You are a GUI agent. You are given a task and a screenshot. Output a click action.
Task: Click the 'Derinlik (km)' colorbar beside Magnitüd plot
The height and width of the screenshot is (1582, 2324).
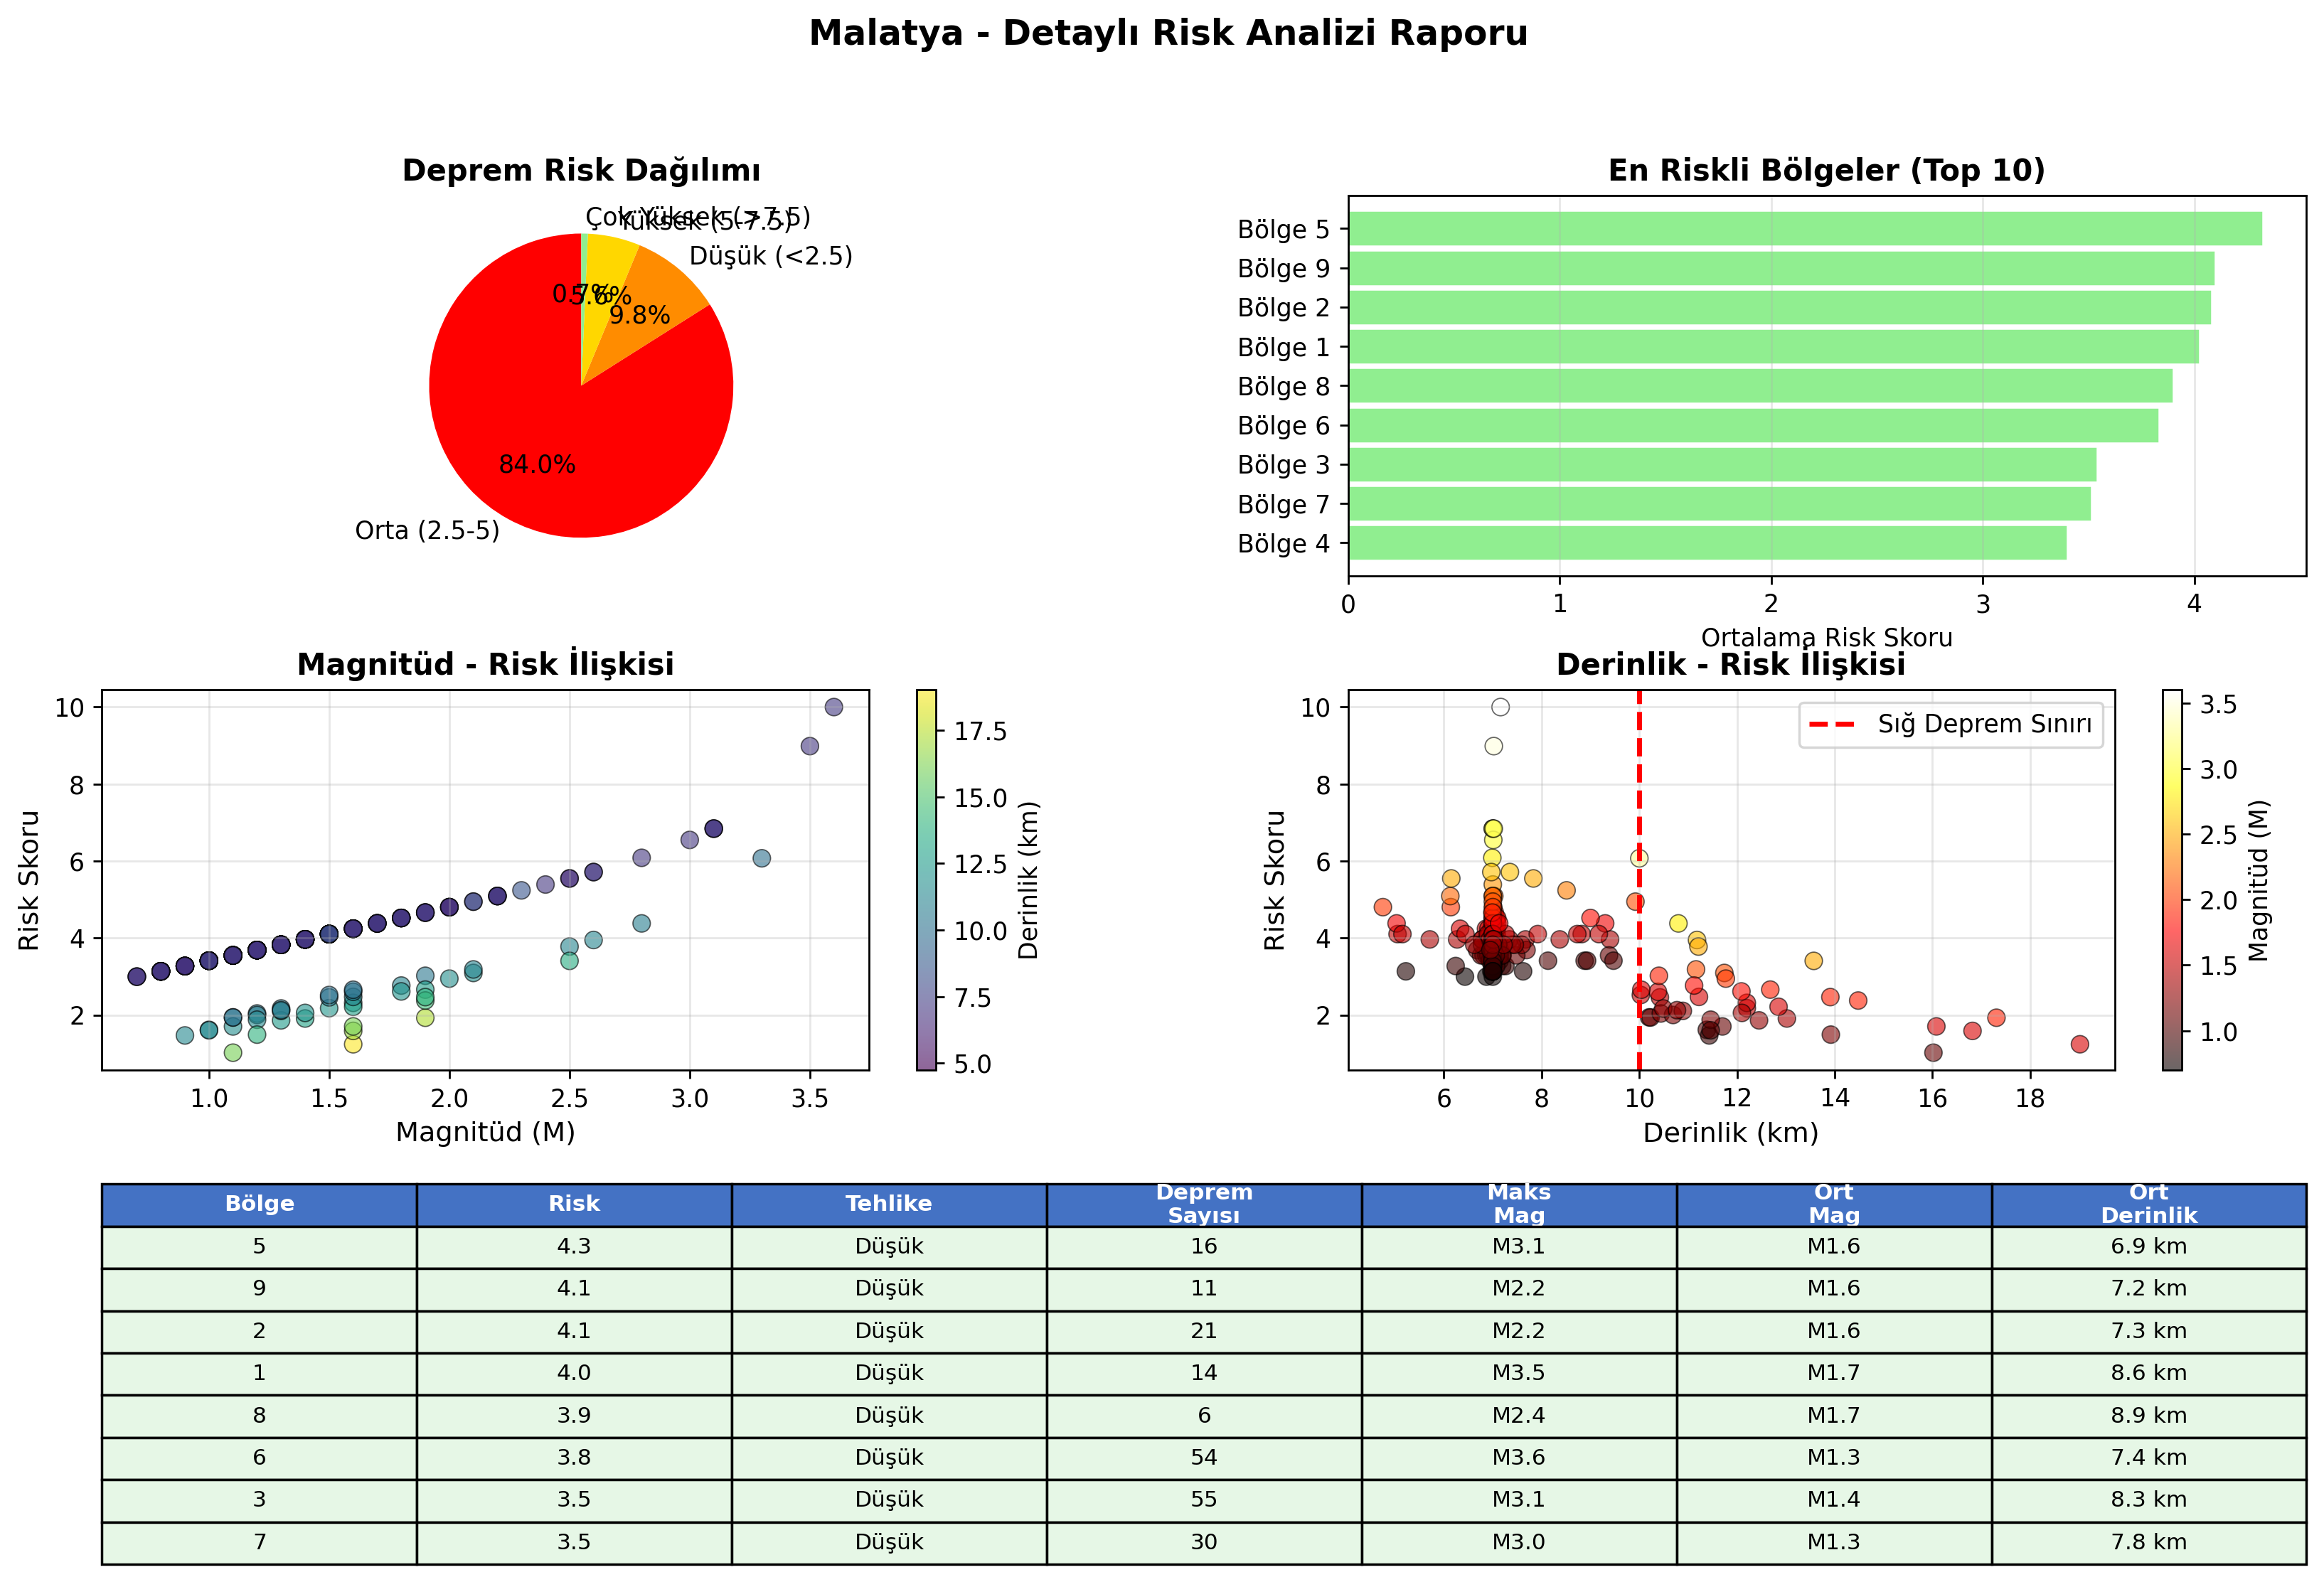[927, 880]
